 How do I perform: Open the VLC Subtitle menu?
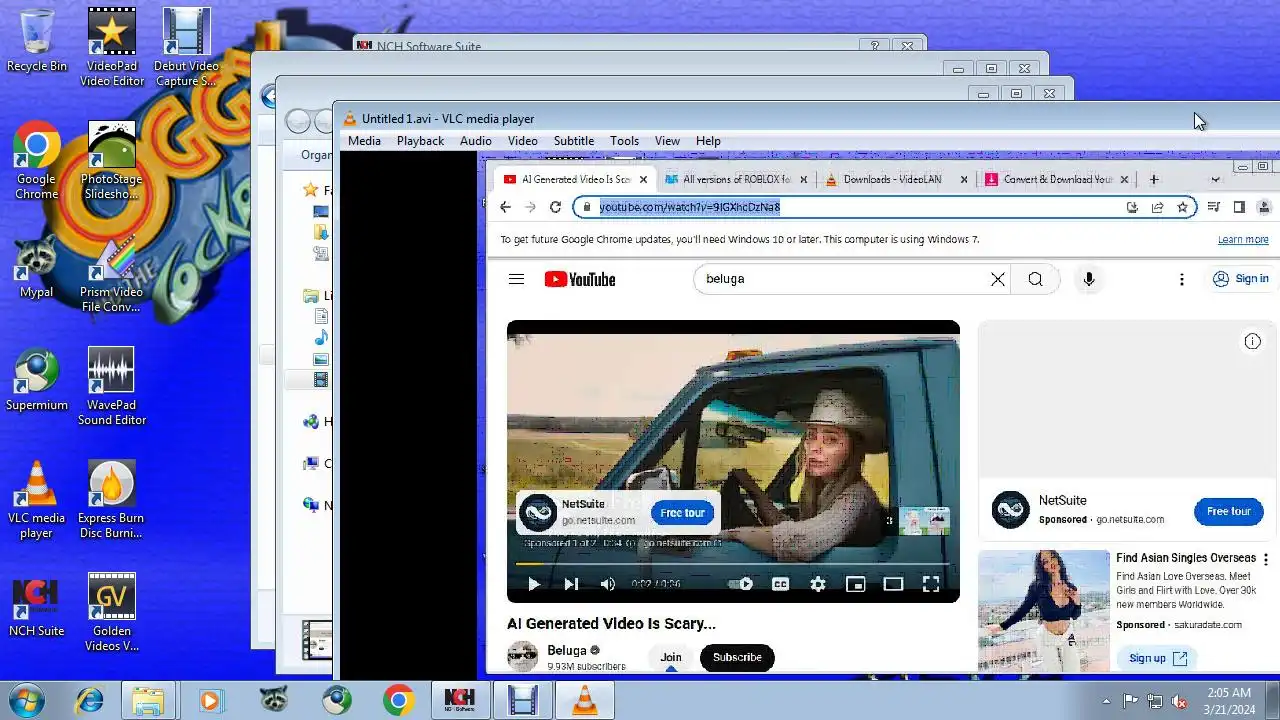pos(574,141)
